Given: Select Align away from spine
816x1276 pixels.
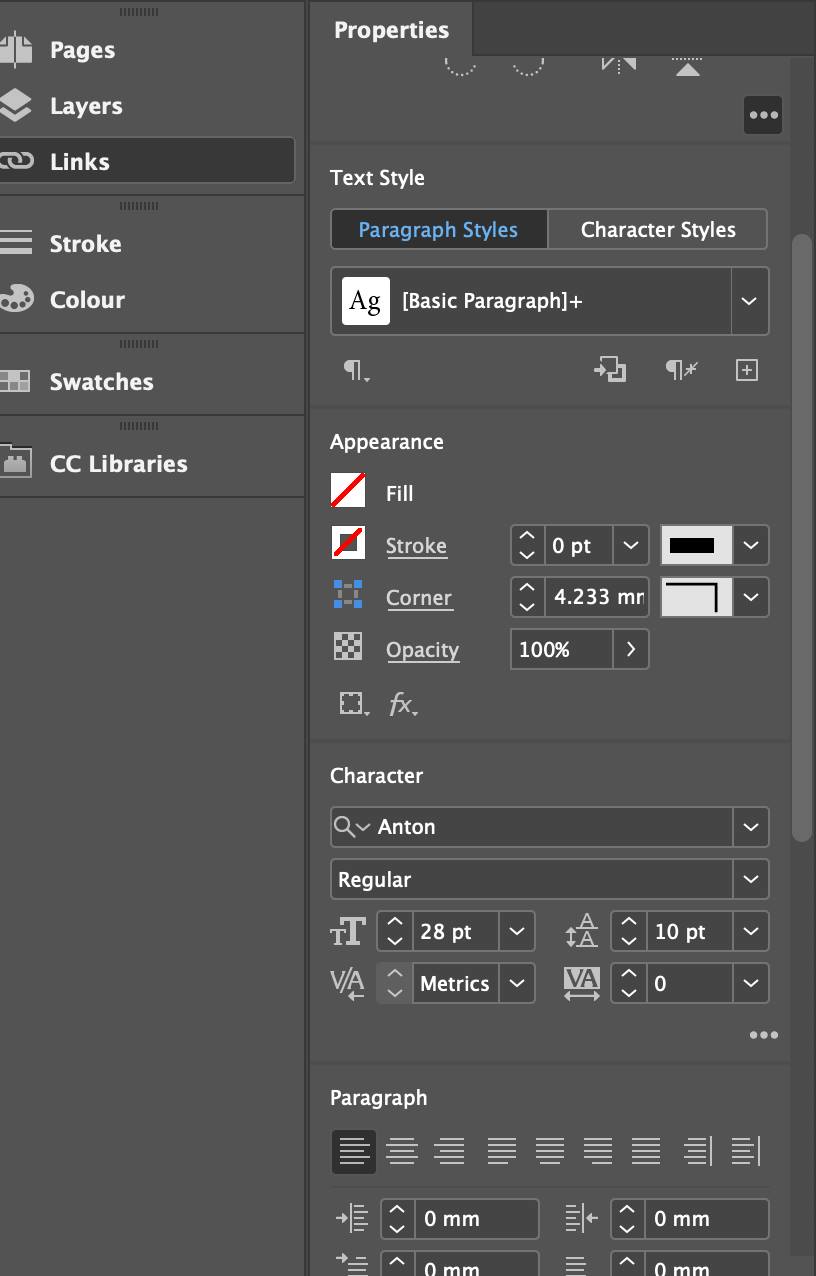Looking at the screenshot, I should click(x=746, y=1151).
